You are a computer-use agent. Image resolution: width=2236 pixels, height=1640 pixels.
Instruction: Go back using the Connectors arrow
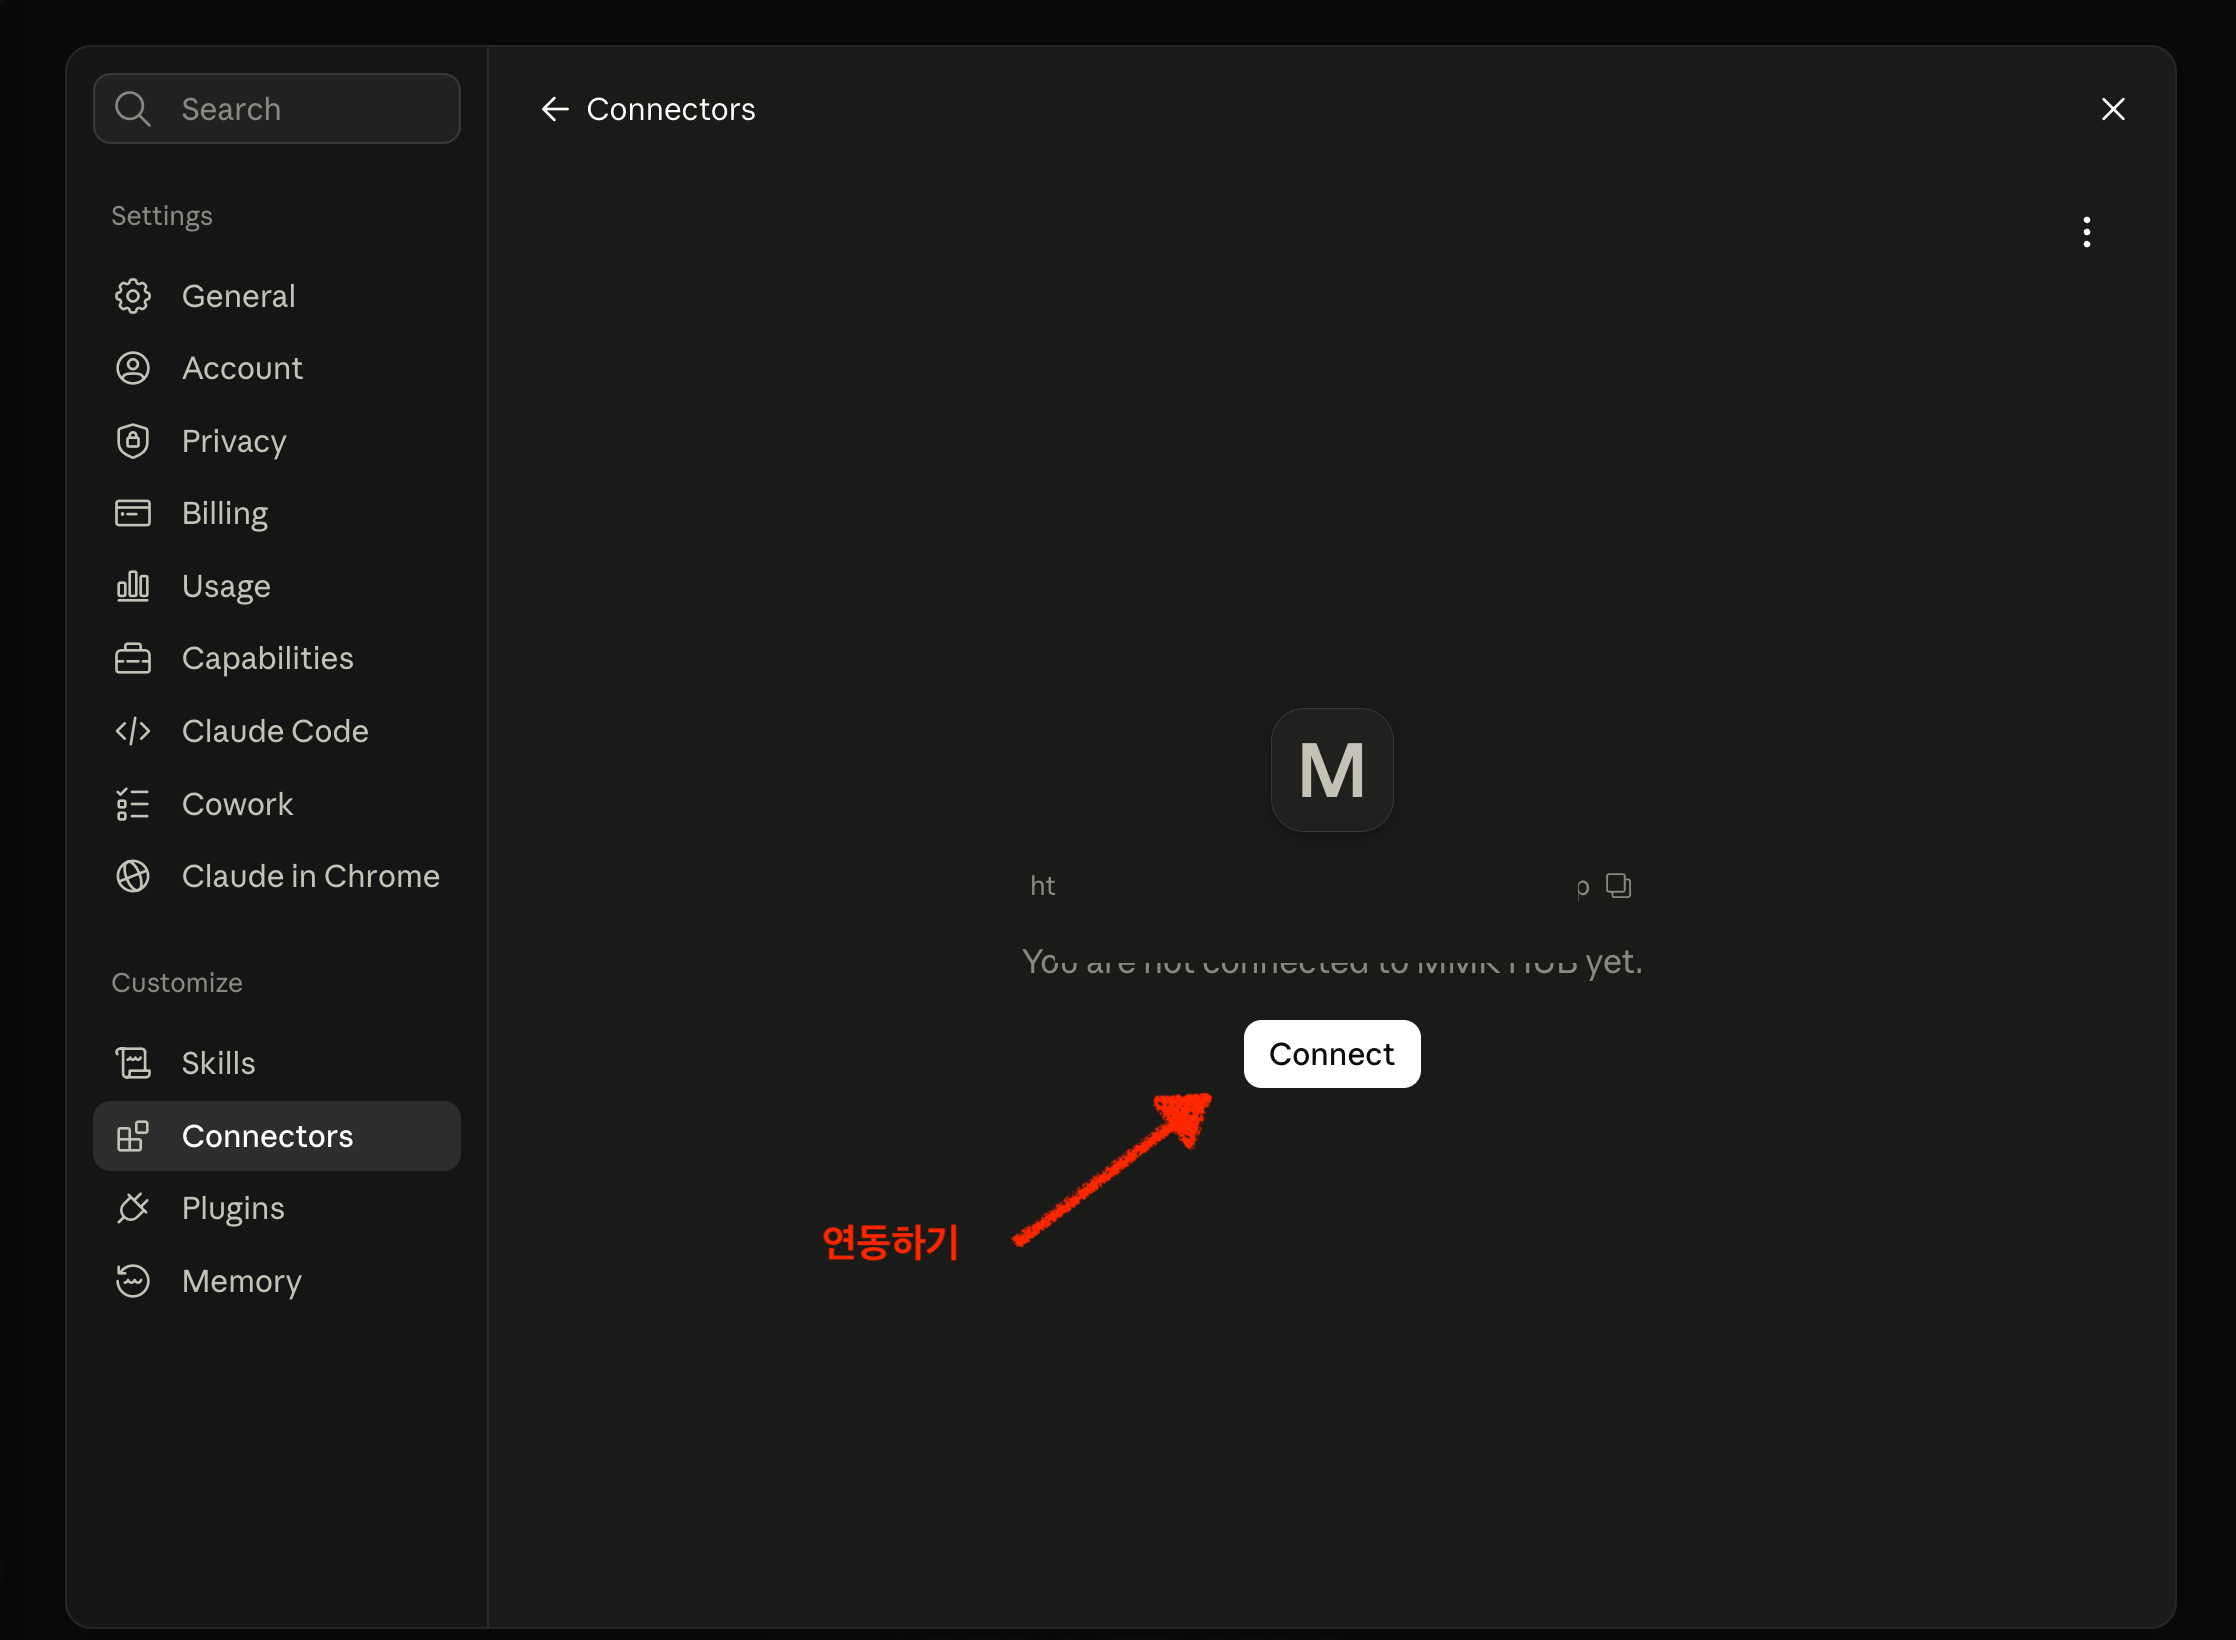[x=555, y=109]
